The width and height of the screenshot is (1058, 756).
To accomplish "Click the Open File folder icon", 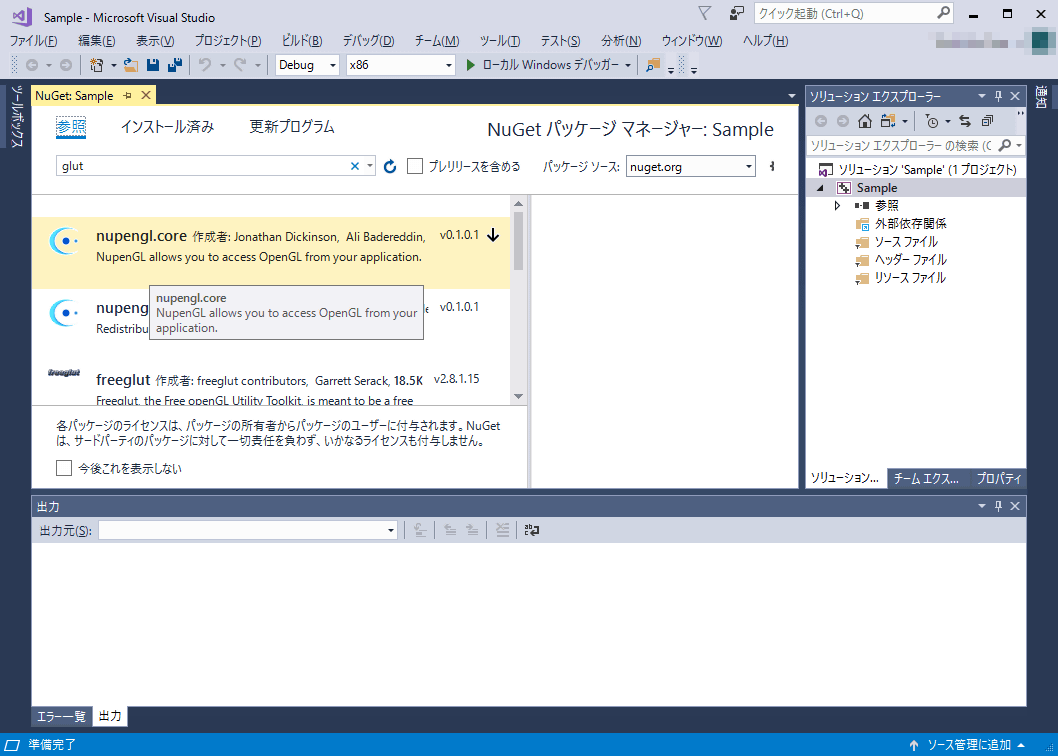I will [x=131, y=65].
